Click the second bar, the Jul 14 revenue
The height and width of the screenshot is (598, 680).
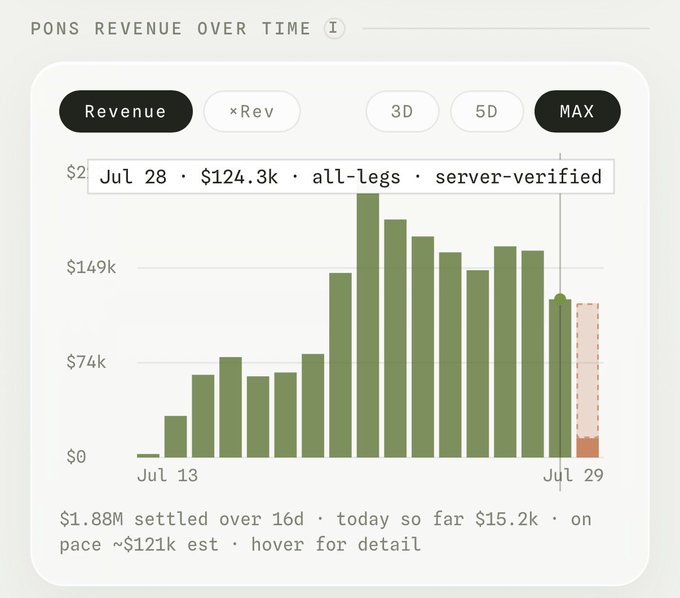click(176, 437)
